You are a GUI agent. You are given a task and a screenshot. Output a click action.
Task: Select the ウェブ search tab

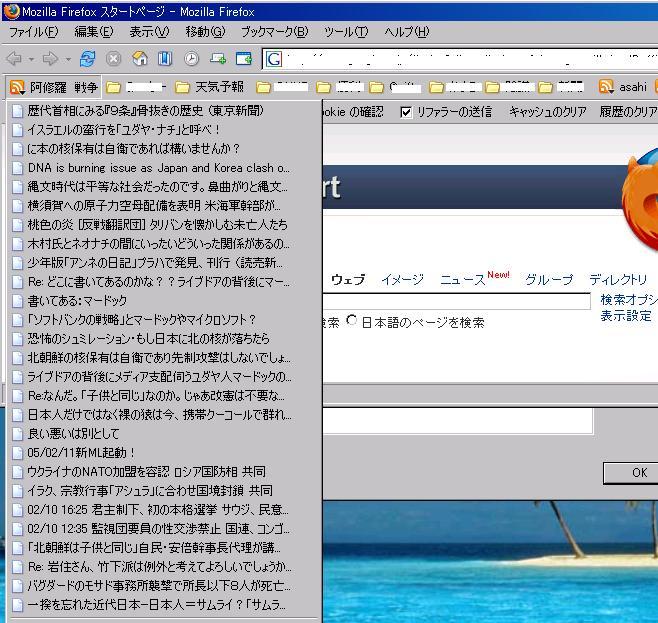pyautogui.click(x=348, y=279)
